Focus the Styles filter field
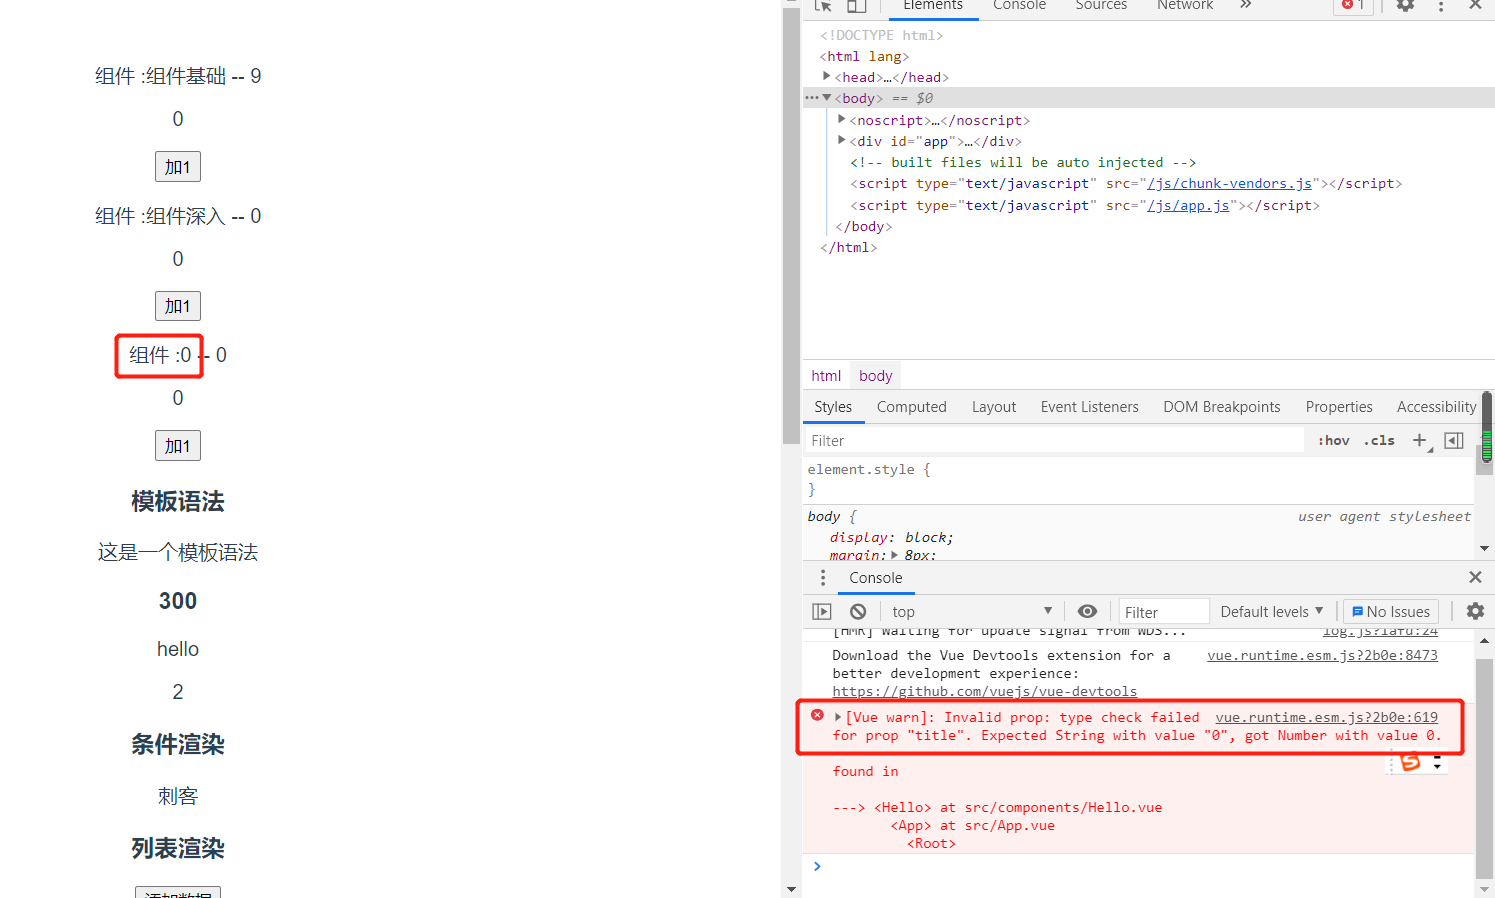The width and height of the screenshot is (1495, 898). pyautogui.click(x=1054, y=440)
